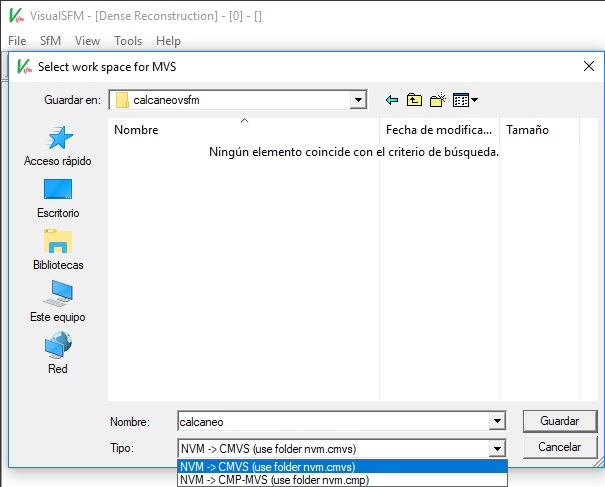
Task: Collapse the Tipo file type dropdown
Action: (x=495, y=448)
